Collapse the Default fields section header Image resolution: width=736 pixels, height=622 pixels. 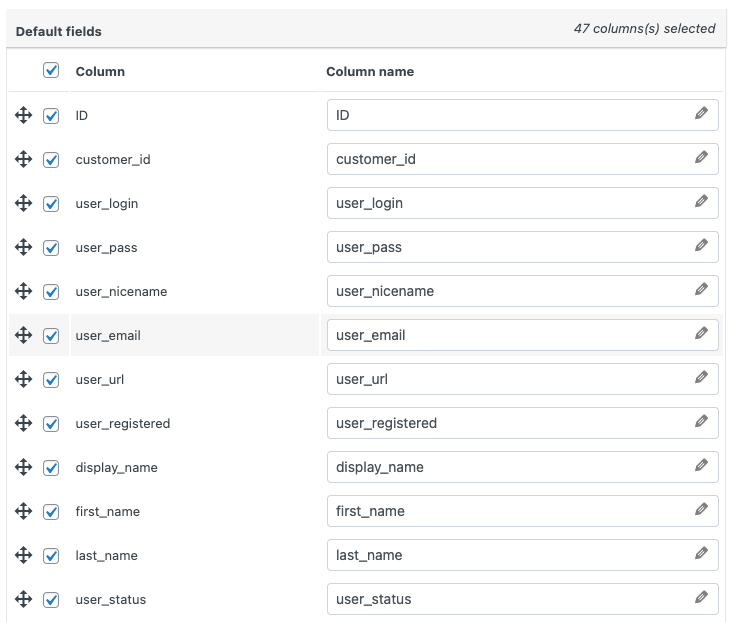click(366, 29)
